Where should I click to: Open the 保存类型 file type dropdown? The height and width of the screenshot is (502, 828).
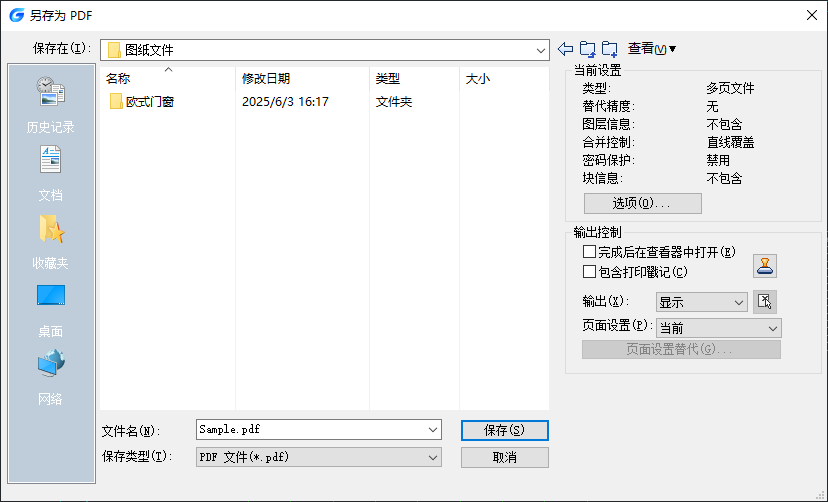[x=319, y=457]
